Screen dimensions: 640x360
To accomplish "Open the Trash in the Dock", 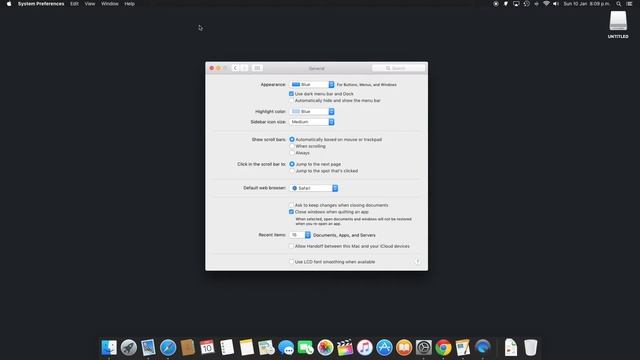I will click(x=530, y=348).
